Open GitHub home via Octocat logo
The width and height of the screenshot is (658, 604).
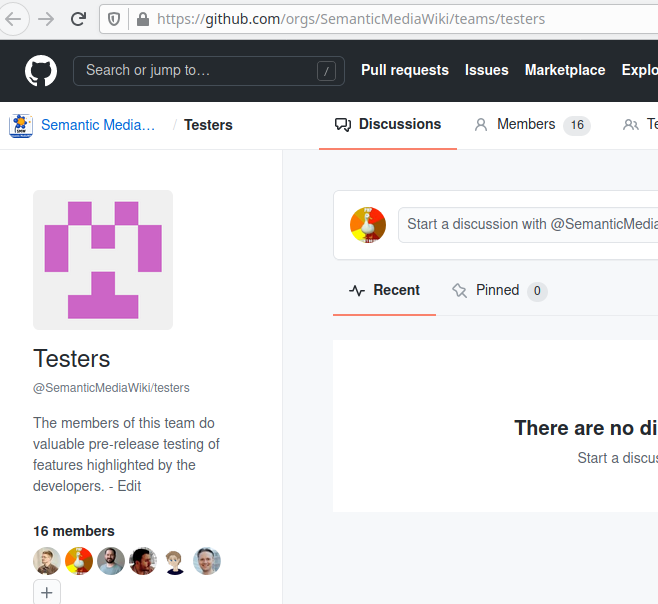point(41,71)
